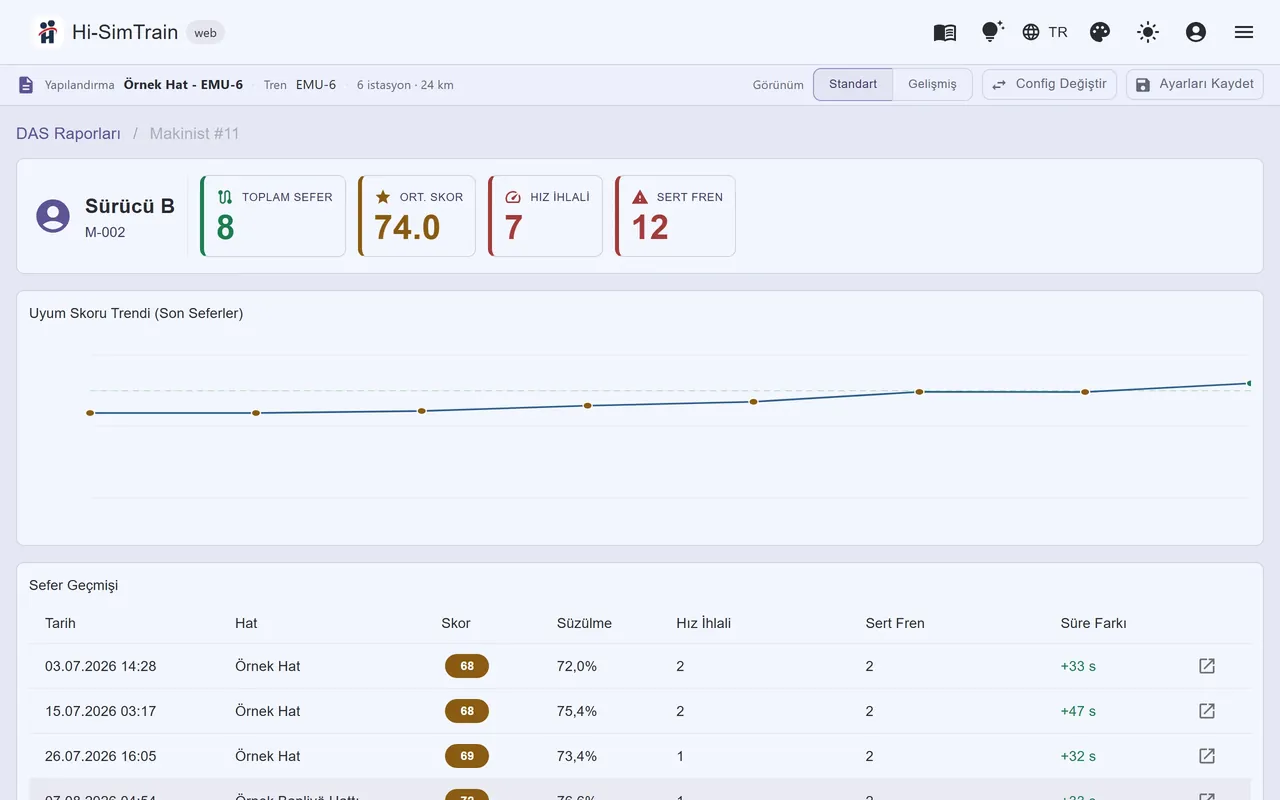The height and width of the screenshot is (800, 1280).
Task: Click the Süzülme column header
Action: click(x=584, y=623)
